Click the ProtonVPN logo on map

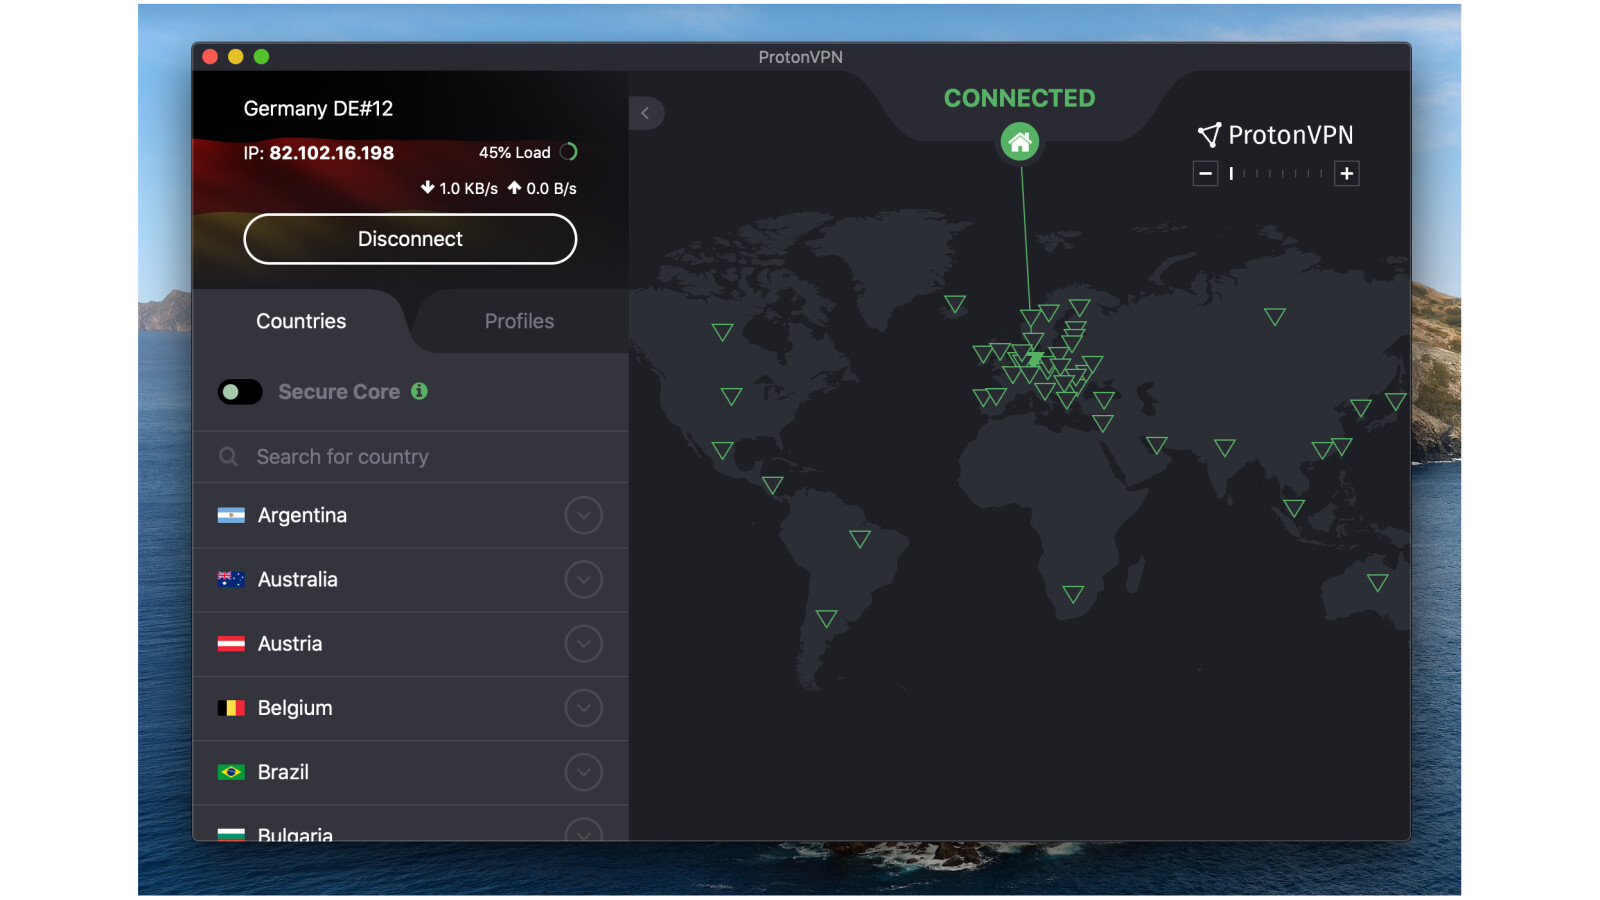(x=1275, y=135)
